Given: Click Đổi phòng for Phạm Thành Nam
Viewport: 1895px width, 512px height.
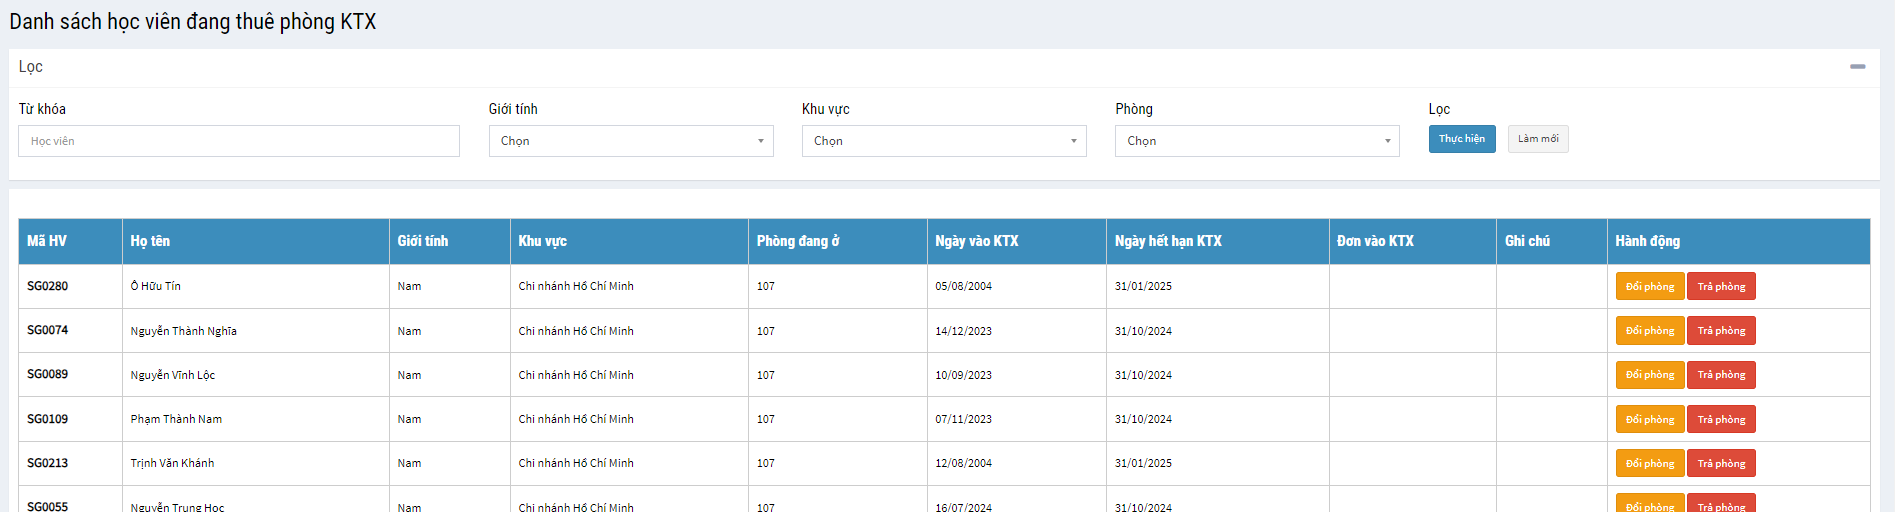Looking at the screenshot, I should click(1649, 420).
